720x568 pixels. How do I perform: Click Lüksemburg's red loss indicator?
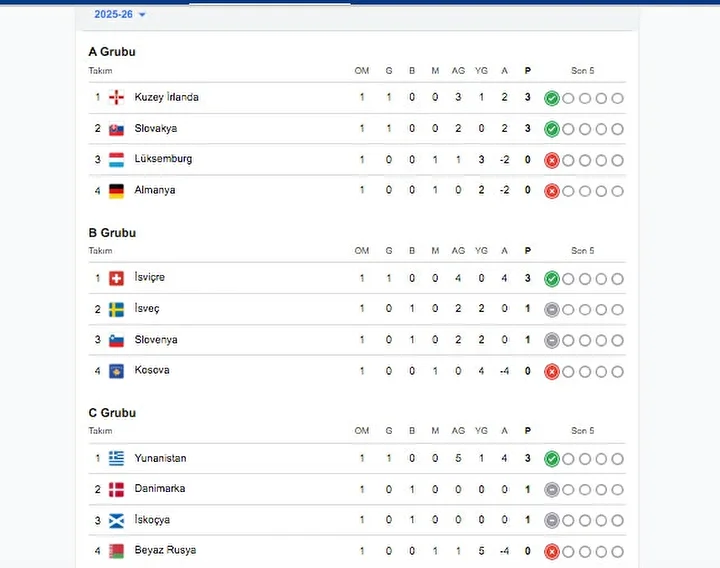[551, 160]
